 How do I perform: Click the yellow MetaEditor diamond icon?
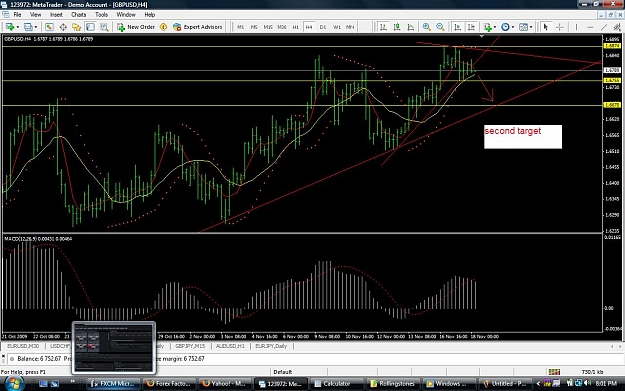pos(163,27)
